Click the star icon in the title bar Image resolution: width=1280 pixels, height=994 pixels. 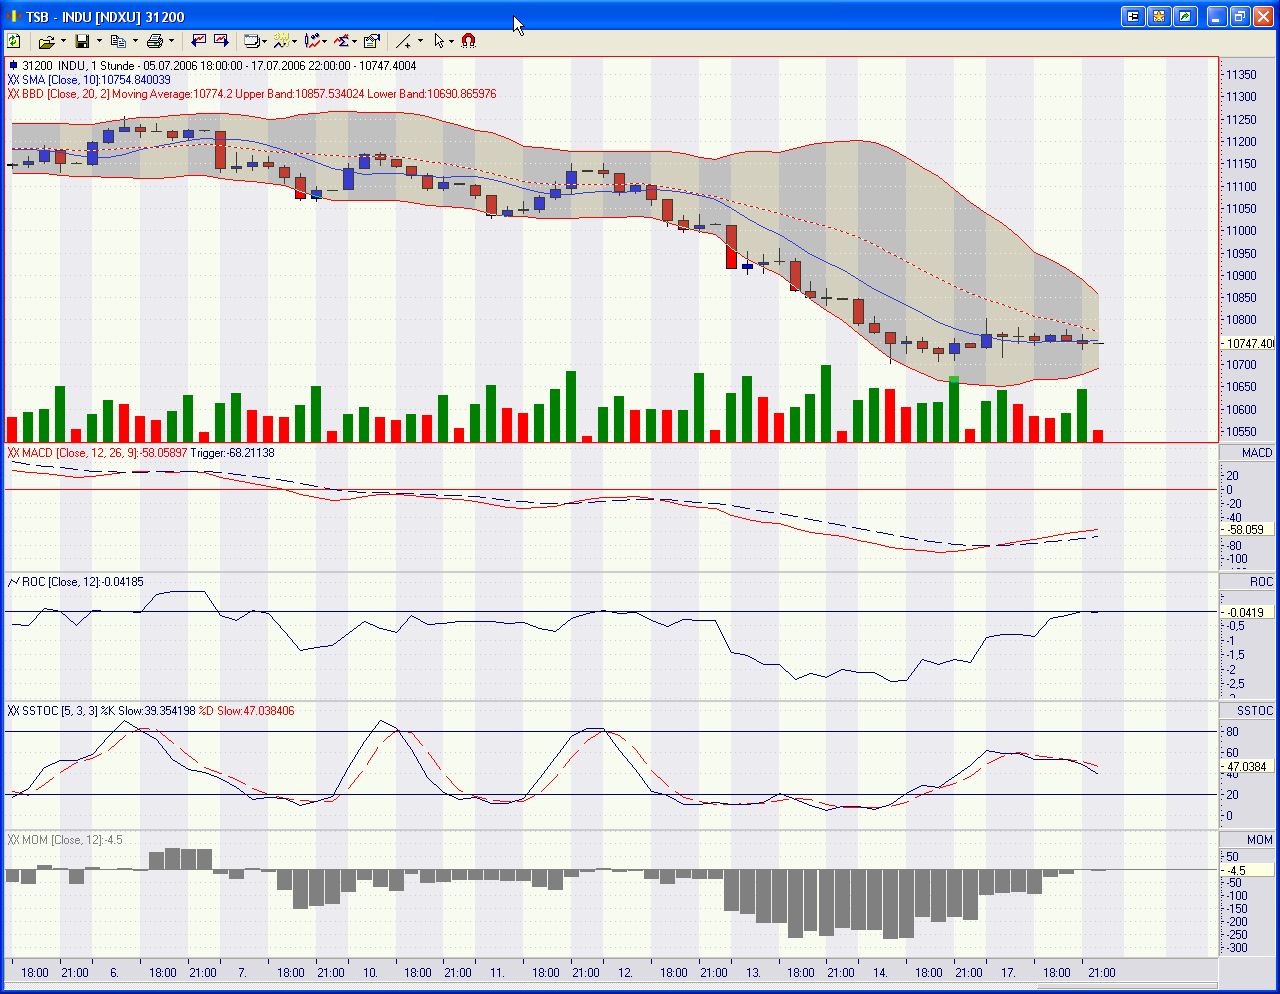coord(1158,16)
